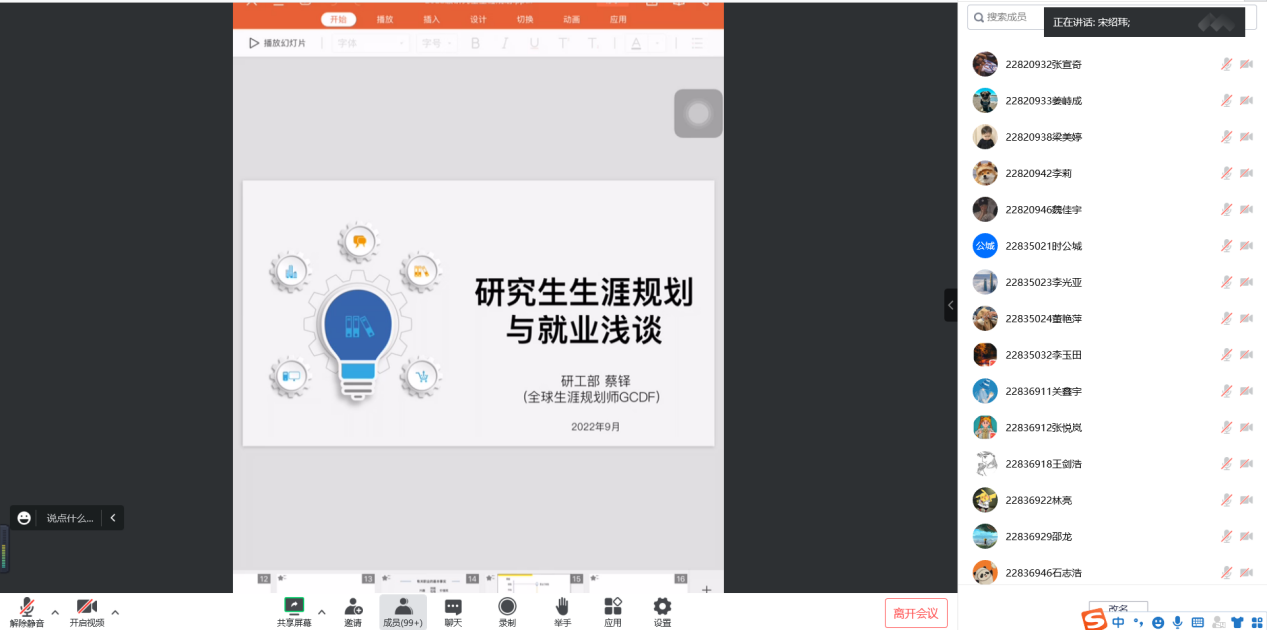Viewport: 1267px width, 630px height.
Task: Raise hand using the 举手 icon
Action: click(562, 606)
